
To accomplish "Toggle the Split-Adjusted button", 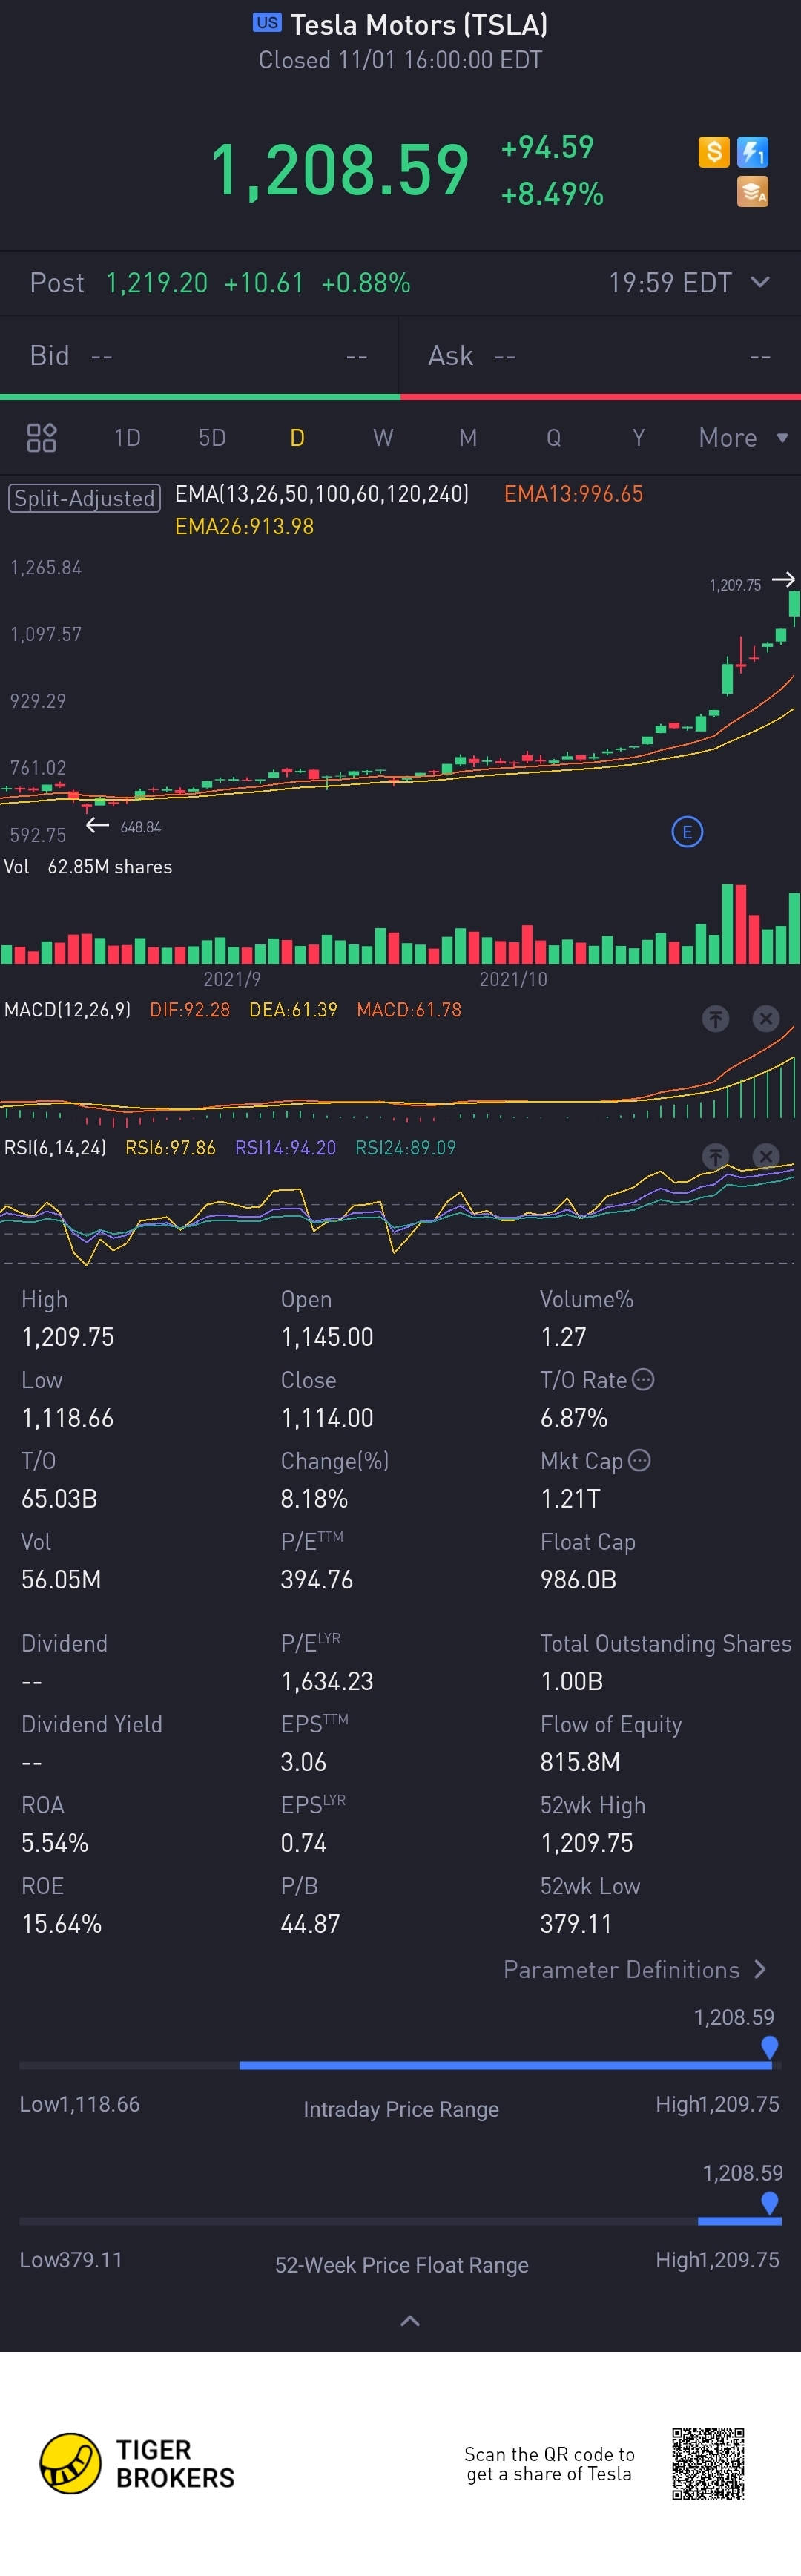I will pos(84,497).
